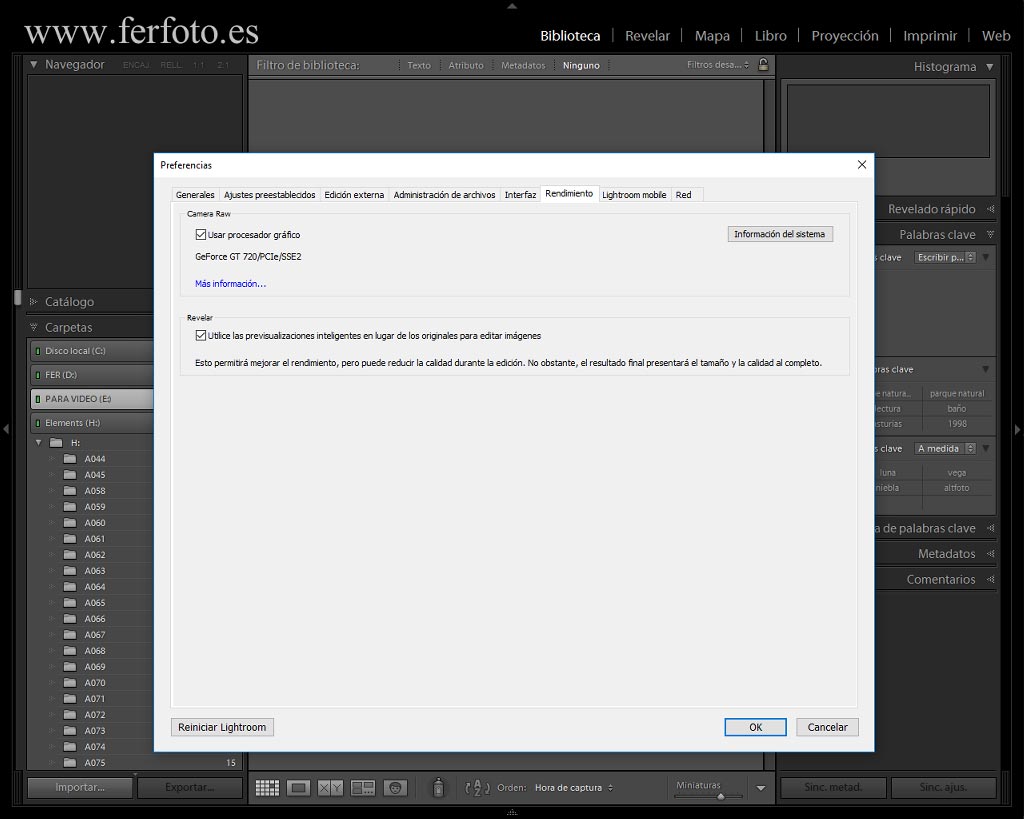This screenshot has height=819, width=1024.
Task: Click the H: drive folder icon
Action: pos(56,443)
